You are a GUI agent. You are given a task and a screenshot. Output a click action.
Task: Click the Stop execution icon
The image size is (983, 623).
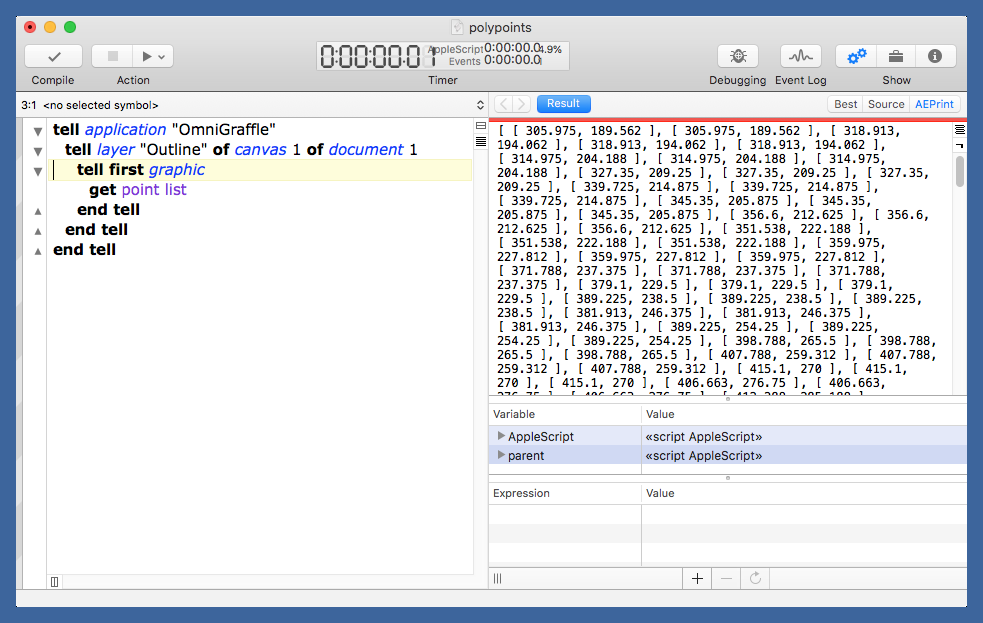point(111,56)
